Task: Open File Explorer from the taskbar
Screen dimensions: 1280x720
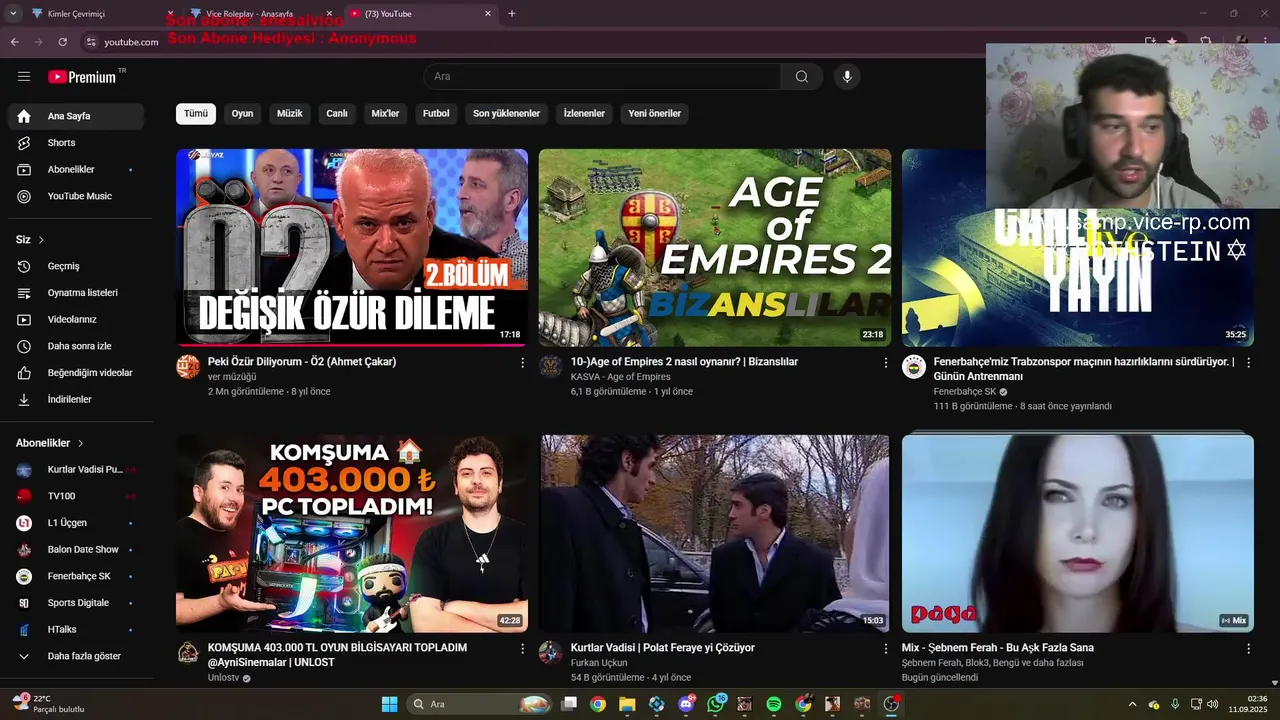Action: 627,704
